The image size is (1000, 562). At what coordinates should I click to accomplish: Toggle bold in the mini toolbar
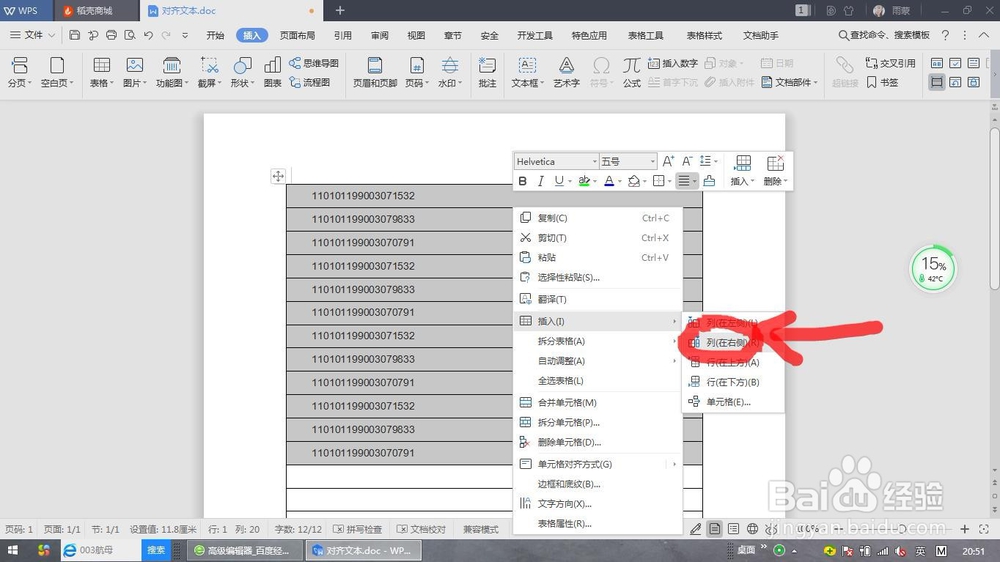pos(522,181)
